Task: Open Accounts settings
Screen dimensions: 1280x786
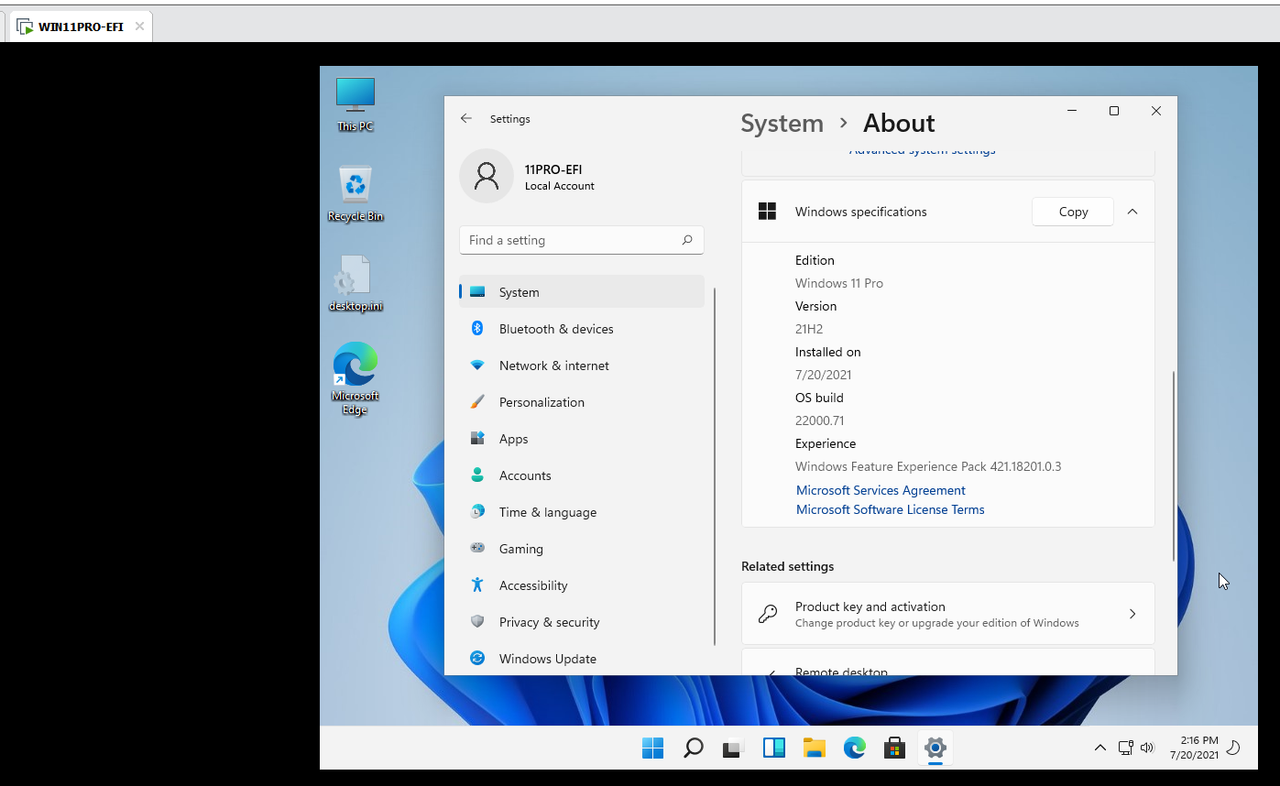Action: 581,476
